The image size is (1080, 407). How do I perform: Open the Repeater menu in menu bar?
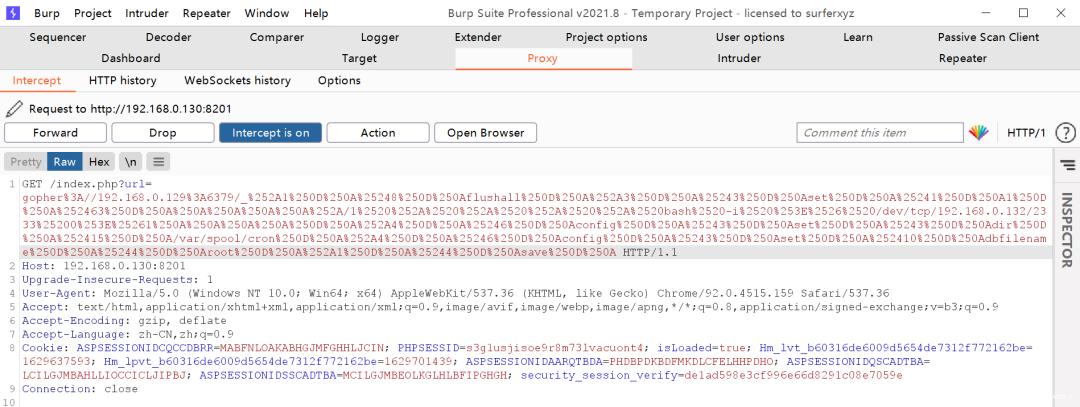(207, 13)
